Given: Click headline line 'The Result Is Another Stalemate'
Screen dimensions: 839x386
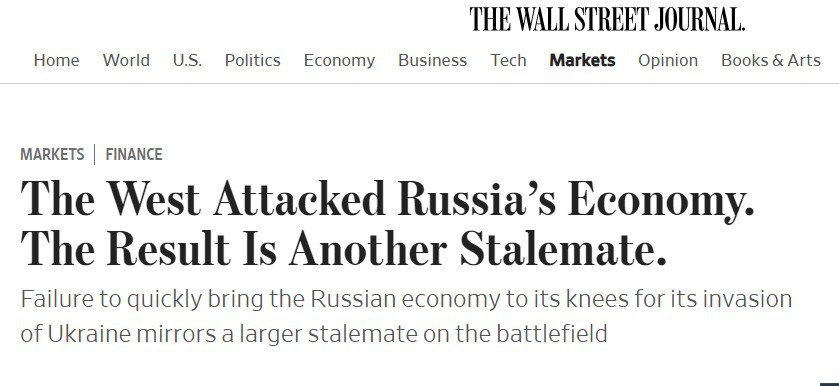Looking at the screenshot, I should pyautogui.click(x=344, y=248).
